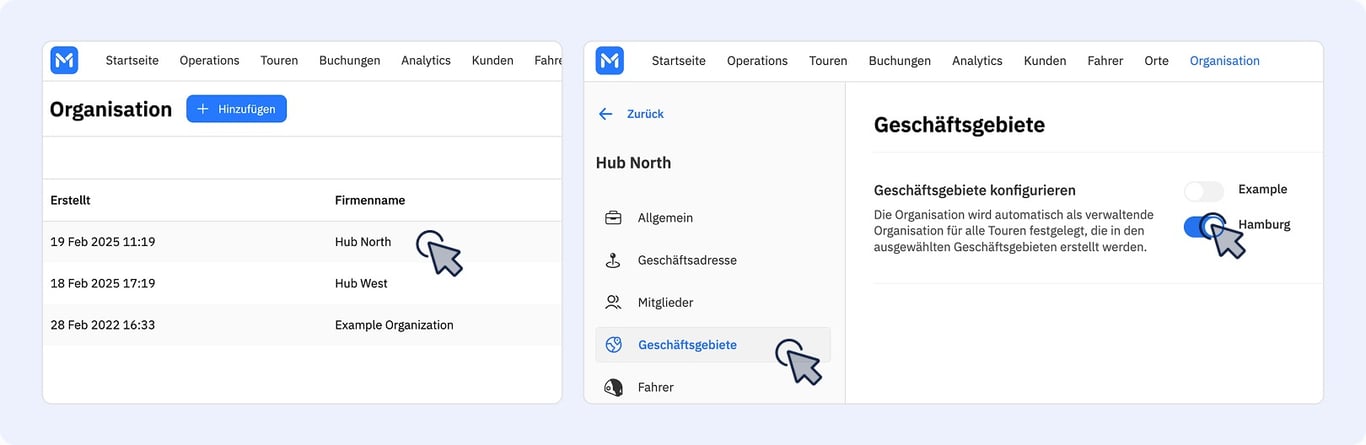This screenshot has width=1366, height=445.
Task: Click the M logo in left window
Action: pyautogui.click(x=64, y=61)
